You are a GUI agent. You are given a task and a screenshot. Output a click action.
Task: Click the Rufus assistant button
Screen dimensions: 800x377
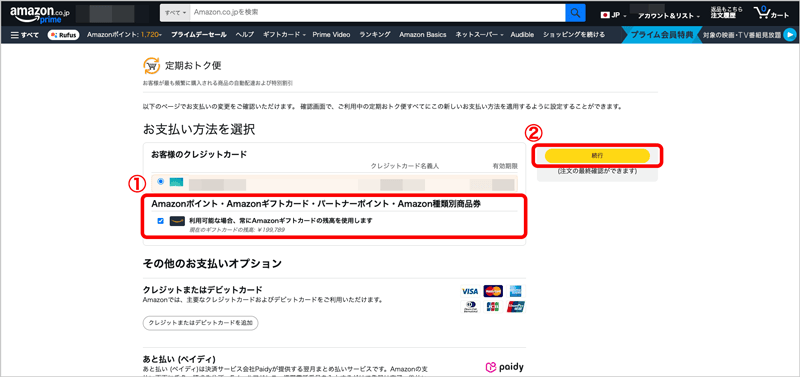[x=63, y=35]
